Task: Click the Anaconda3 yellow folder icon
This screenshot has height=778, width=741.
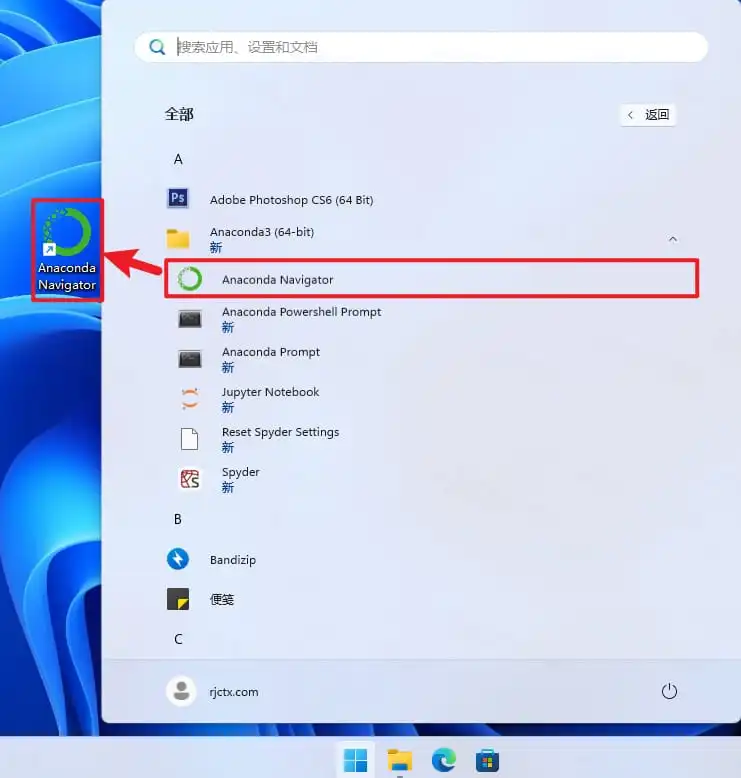Action: (x=178, y=239)
